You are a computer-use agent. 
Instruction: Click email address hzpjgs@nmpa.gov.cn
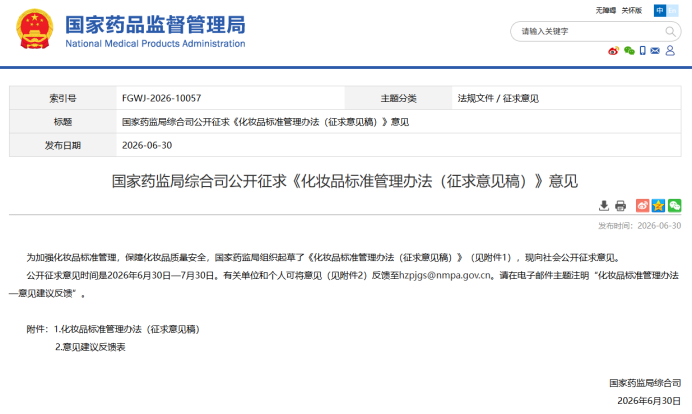pyautogui.click(x=445, y=275)
